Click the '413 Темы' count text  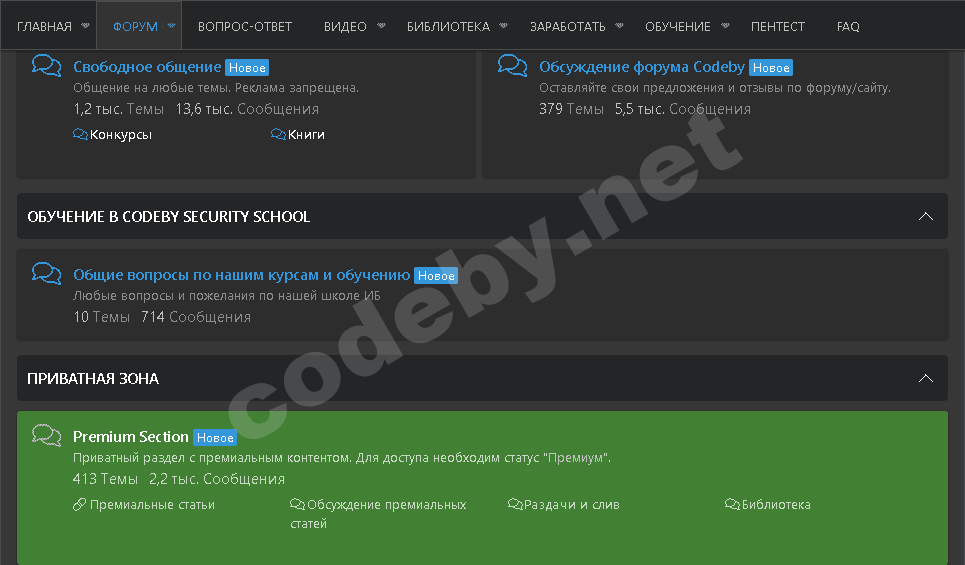coord(105,479)
